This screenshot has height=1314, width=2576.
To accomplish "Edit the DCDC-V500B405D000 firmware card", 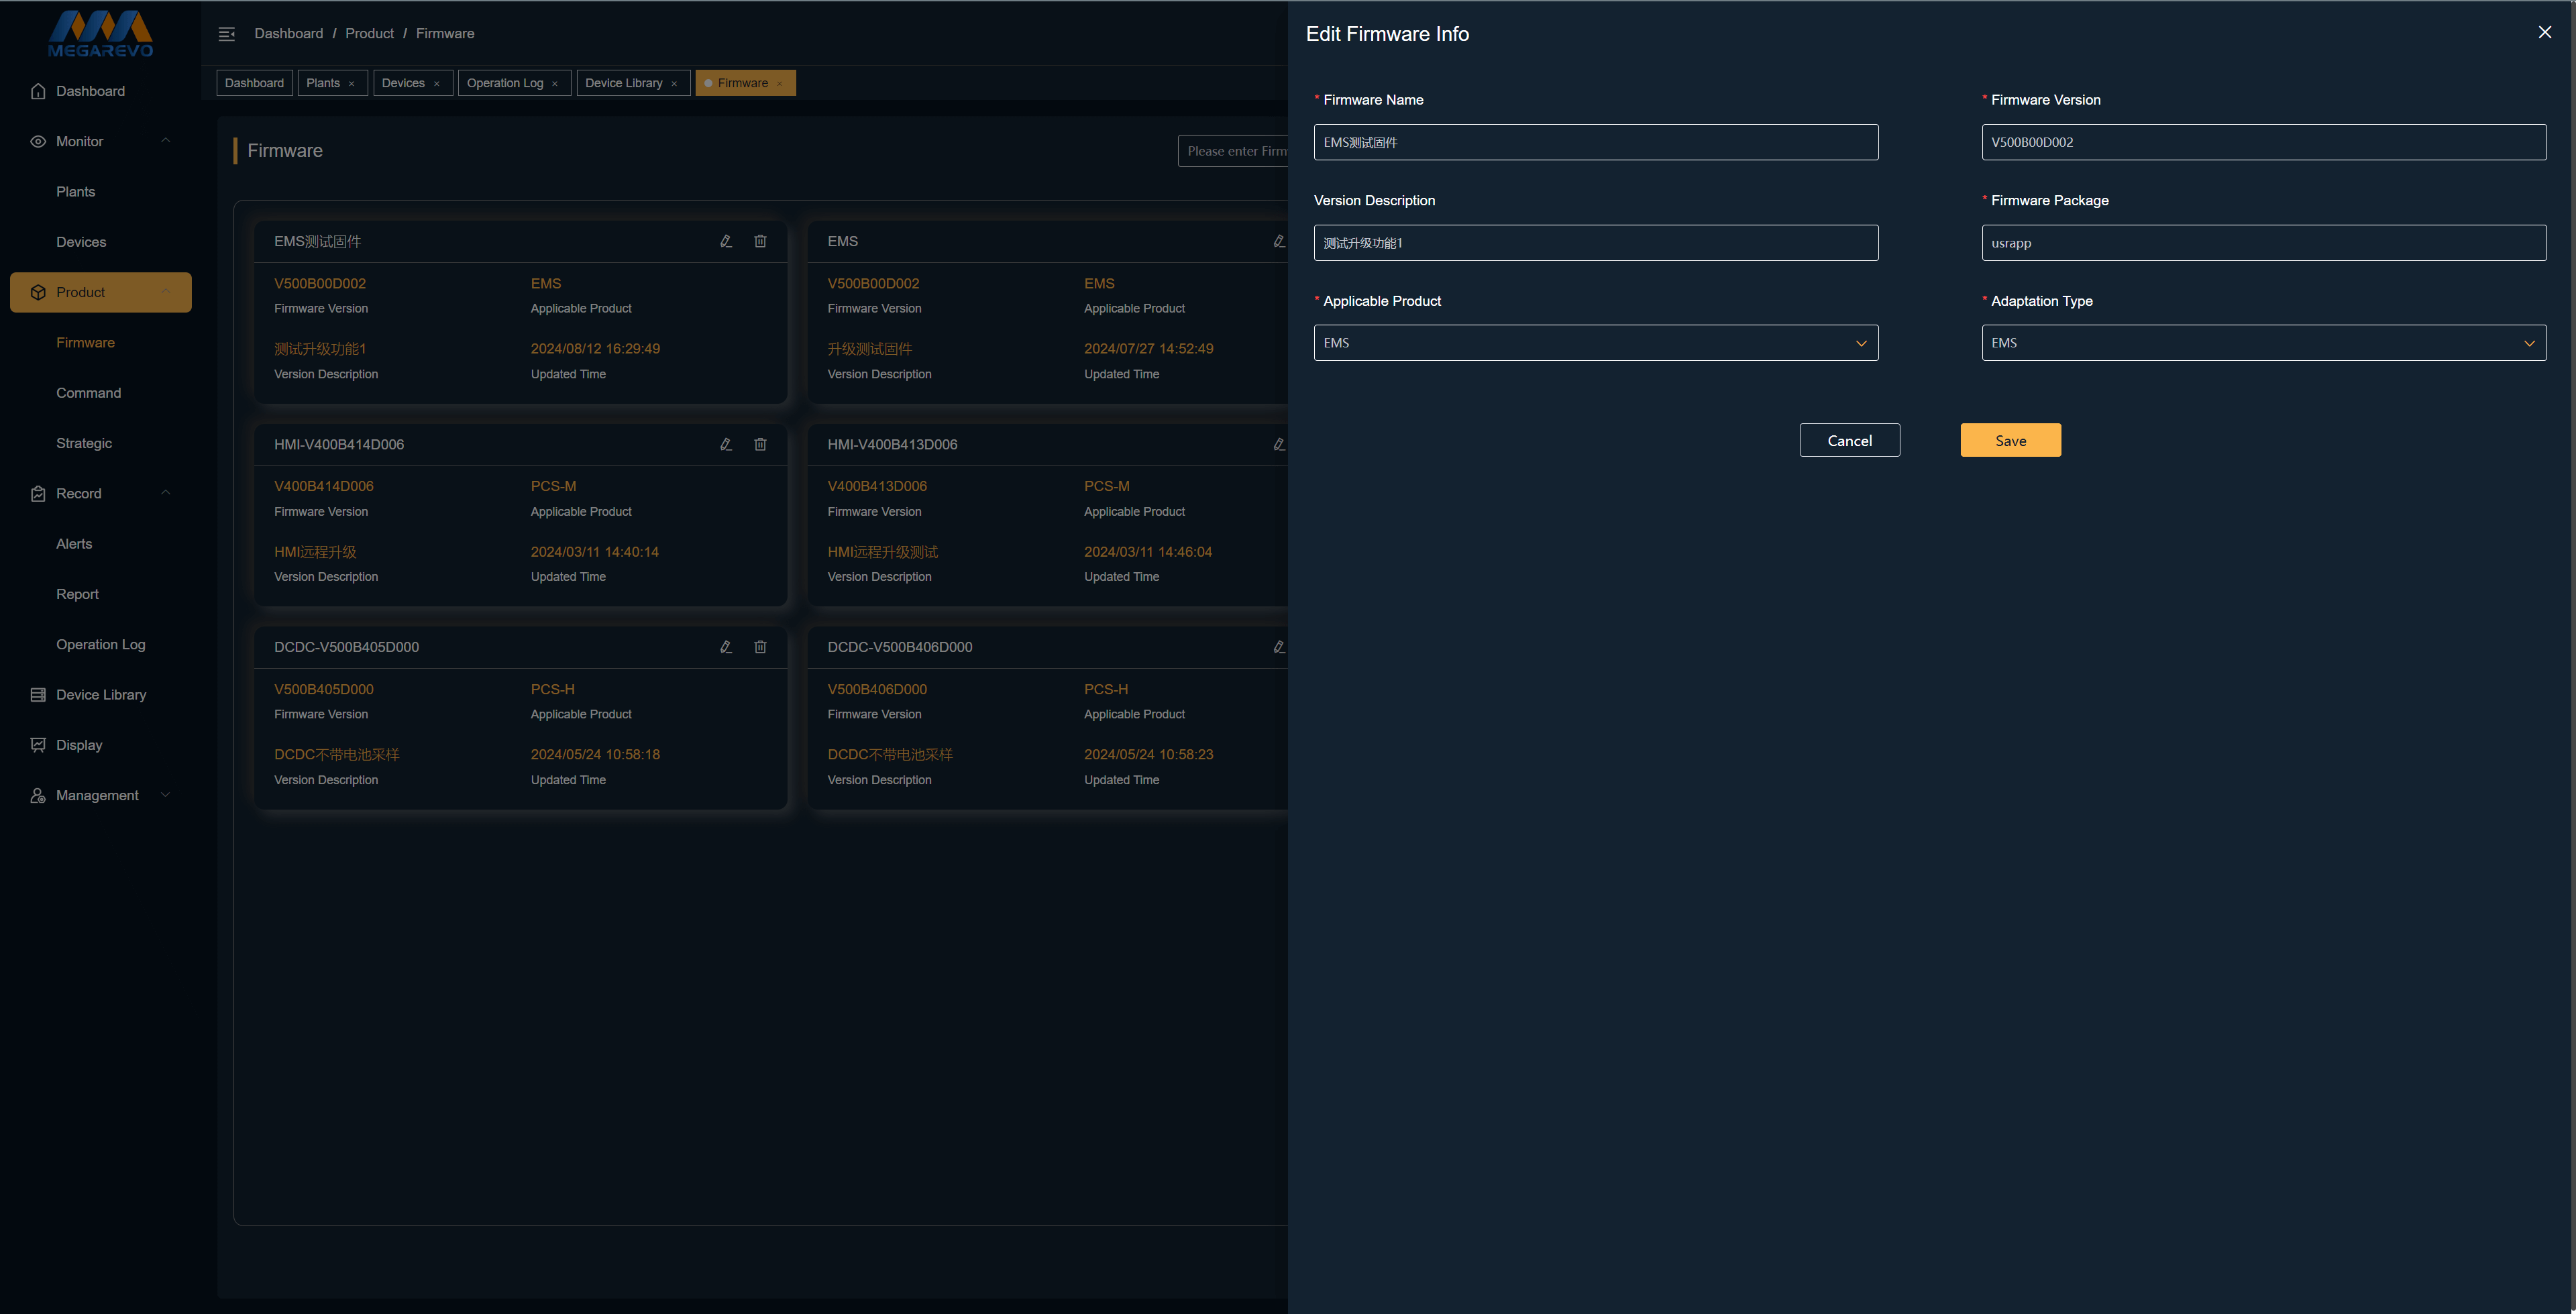I will point(726,647).
